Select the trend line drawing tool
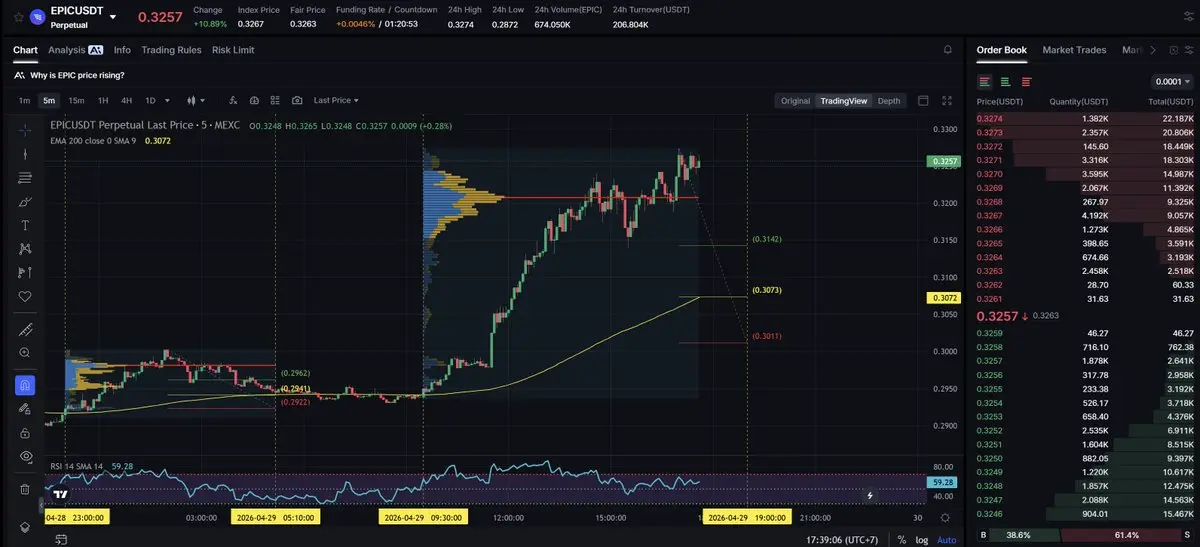1200x547 pixels. 25,153
